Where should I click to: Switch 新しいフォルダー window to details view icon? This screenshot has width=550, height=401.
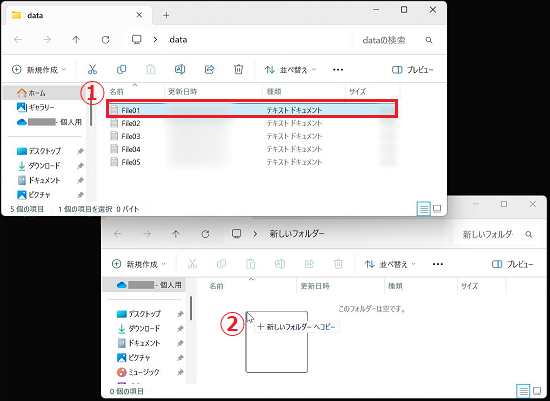[x=523, y=390]
